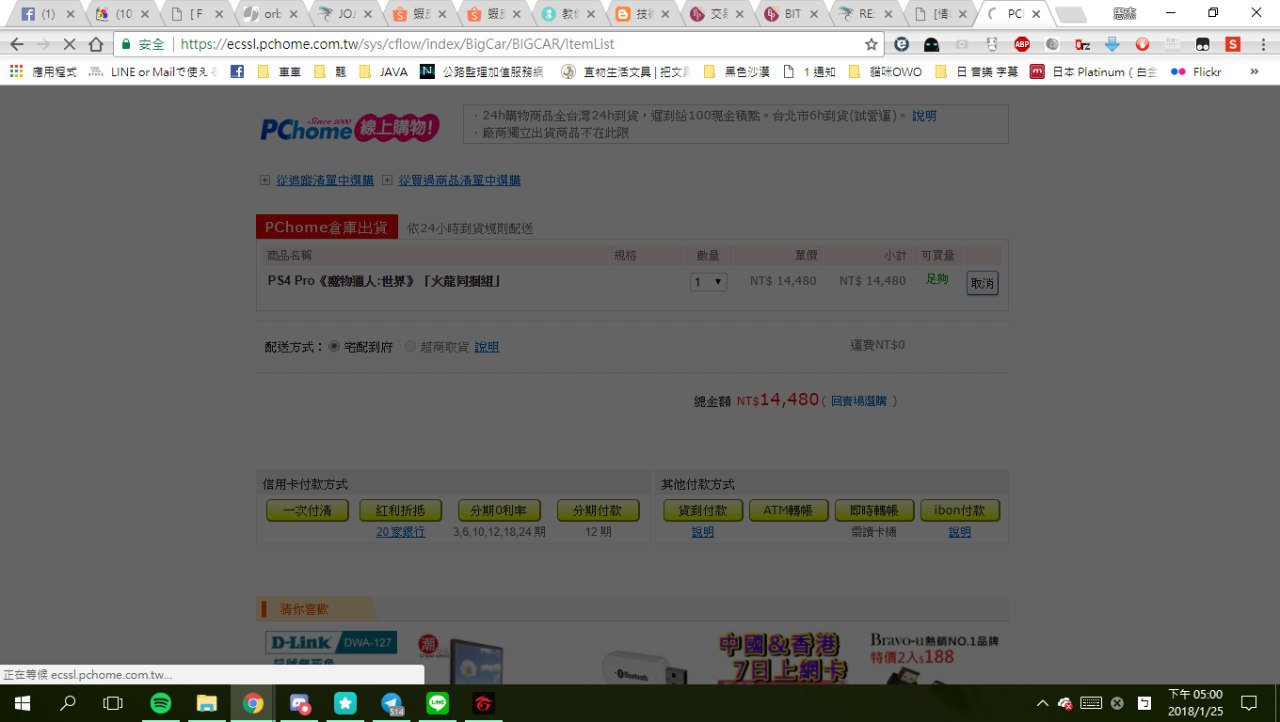This screenshot has height=722, width=1280.
Task: Open the AdBlock Plus extension icon
Action: [1022, 44]
